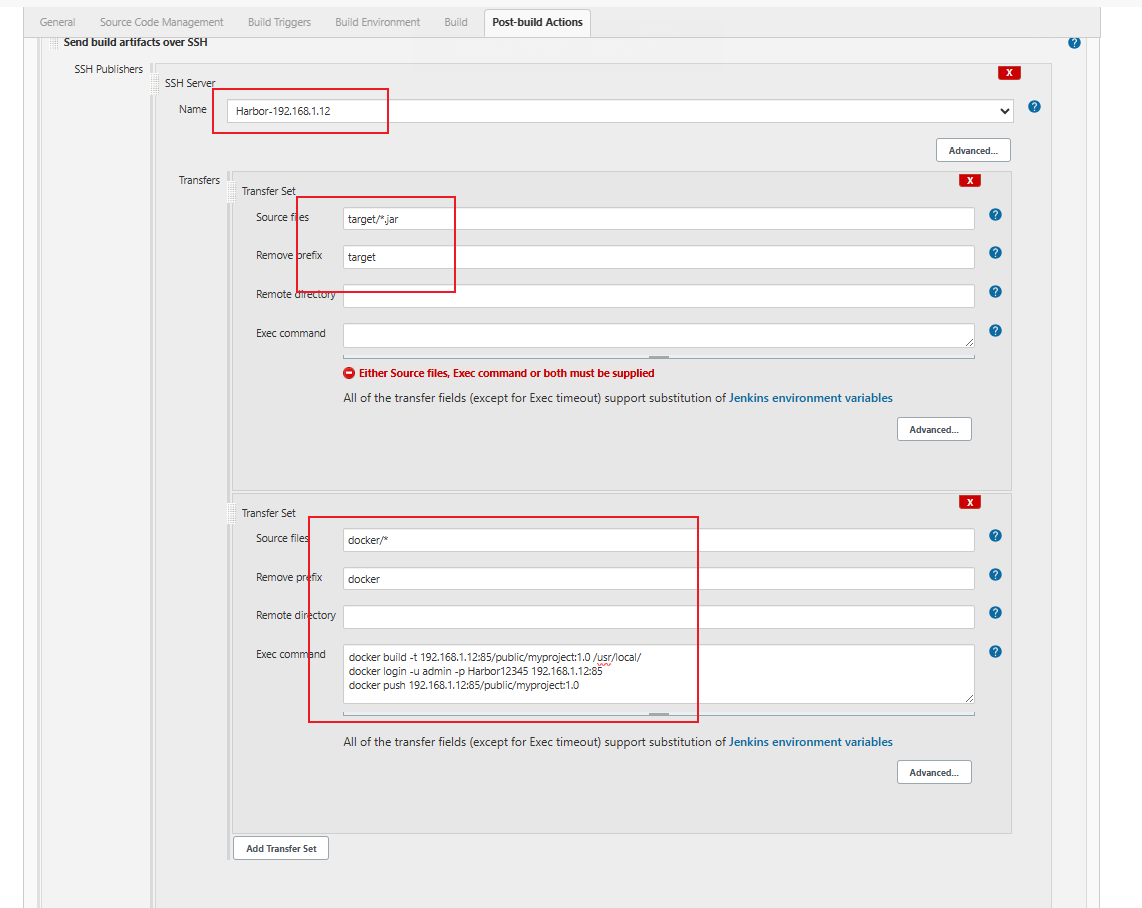This screenshot has height=908, width=1142.
Task: Open help for first Transfer Set Exec command
Action: [x=995, y=331]
